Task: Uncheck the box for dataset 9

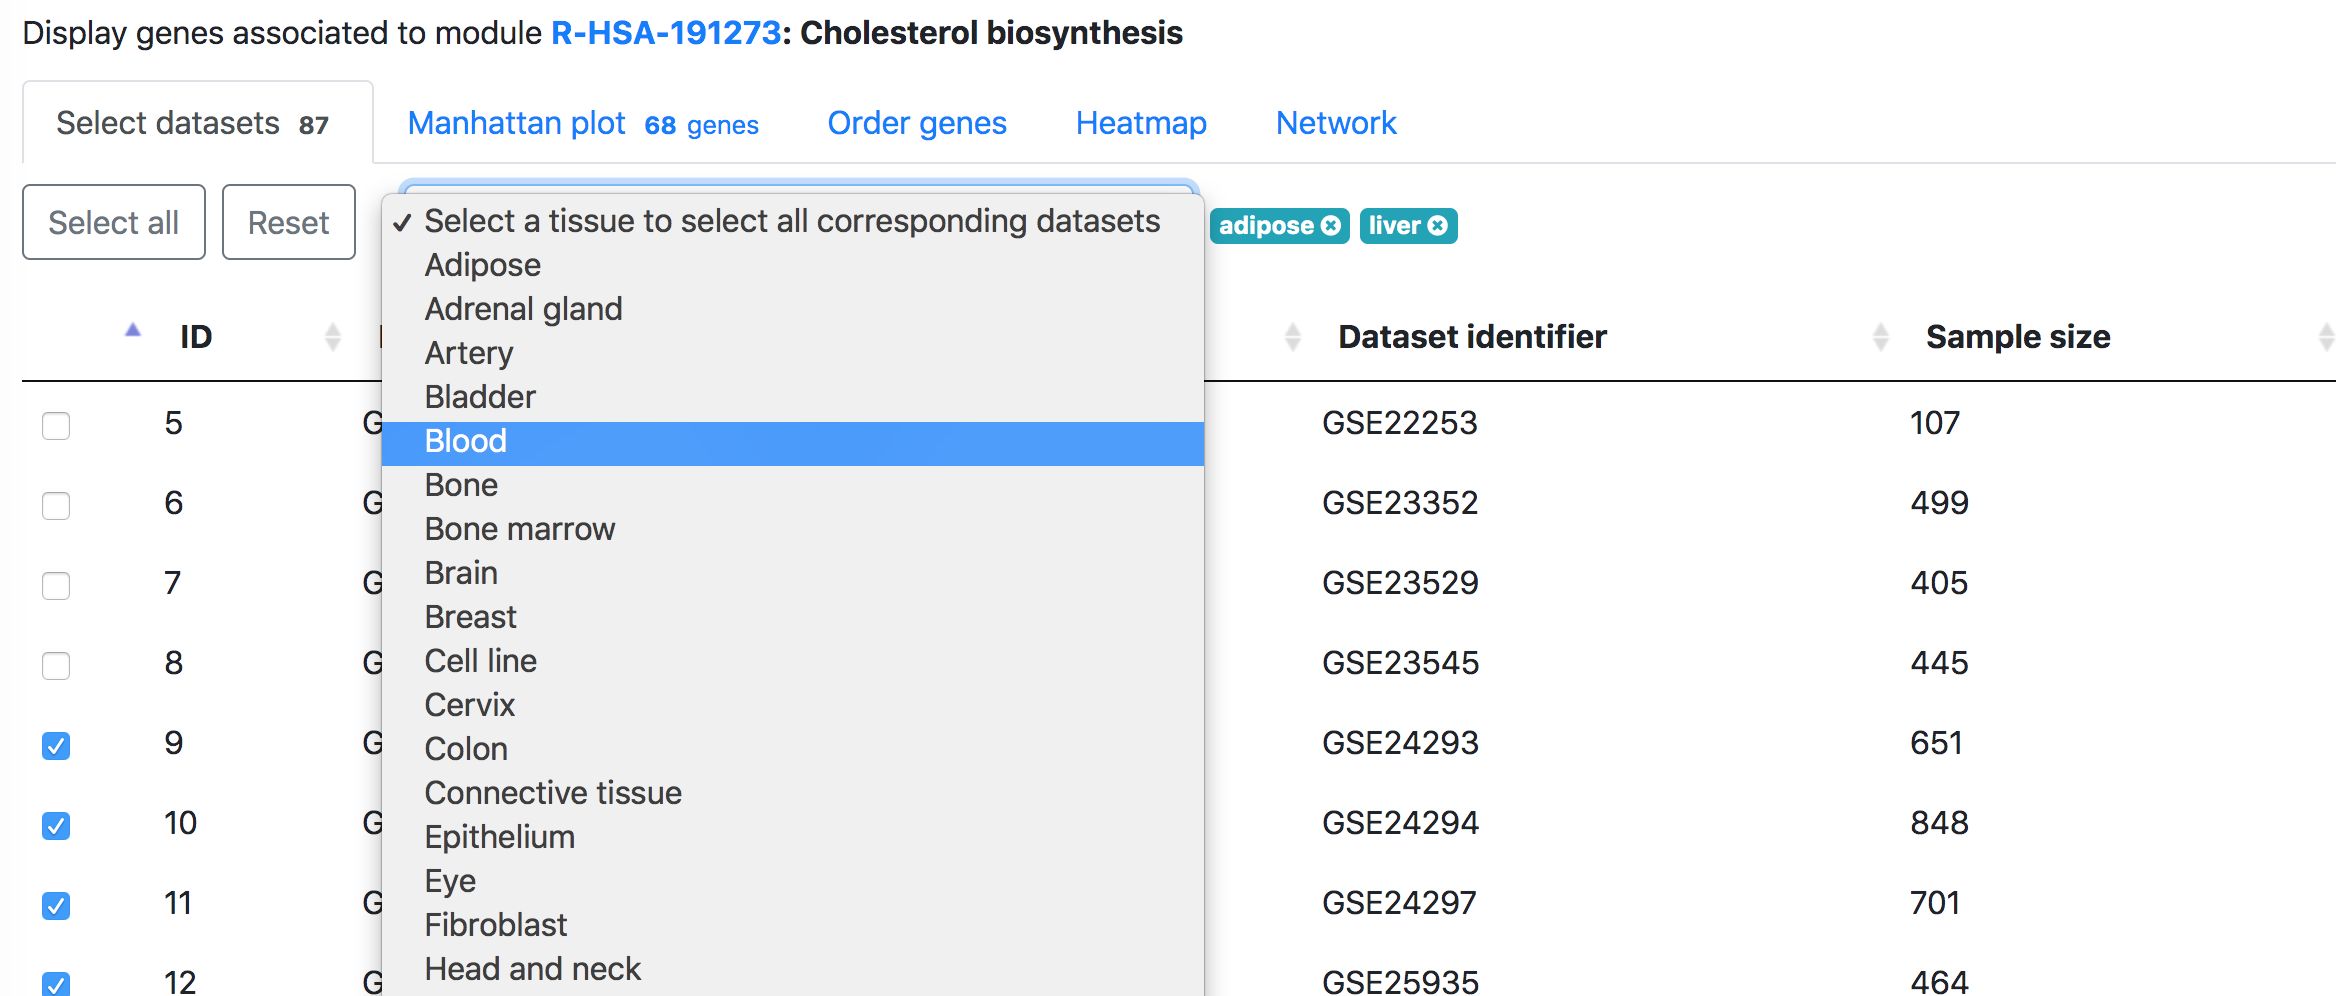Action: point(56,745)
